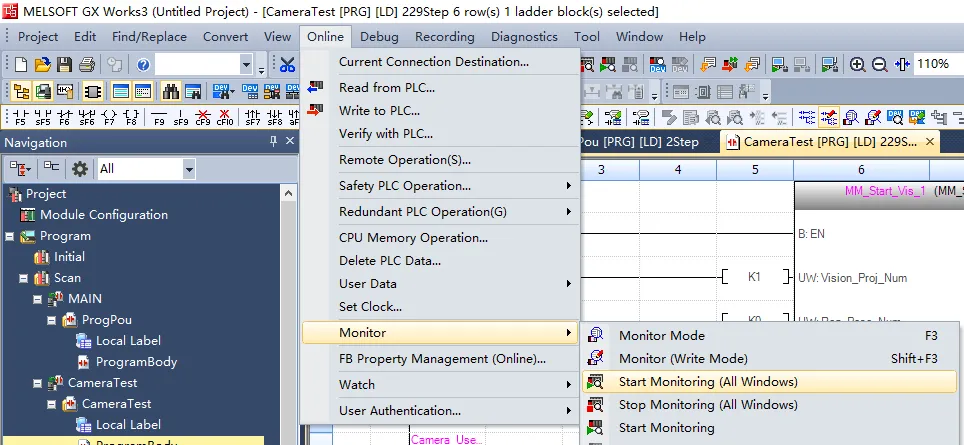Collapse the Scan tree node
This screenshot has width=964, height=445.
pyautogui.click(x=23, y=278)
